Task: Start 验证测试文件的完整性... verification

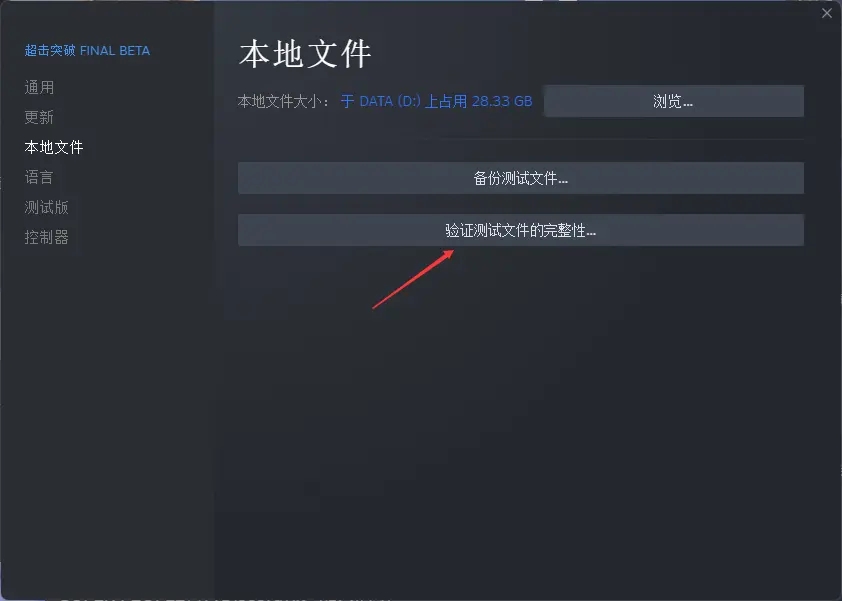Action: [521, 230]
